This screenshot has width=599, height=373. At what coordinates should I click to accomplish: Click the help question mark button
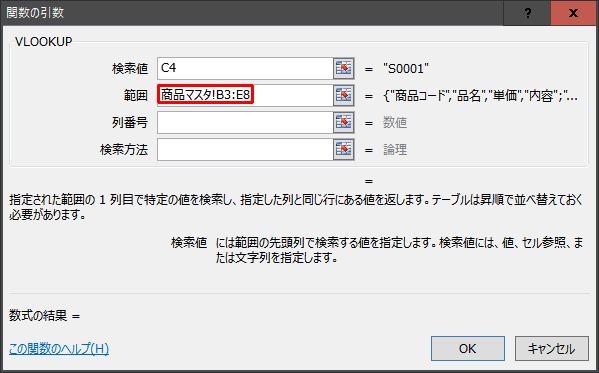pos(528,13)
